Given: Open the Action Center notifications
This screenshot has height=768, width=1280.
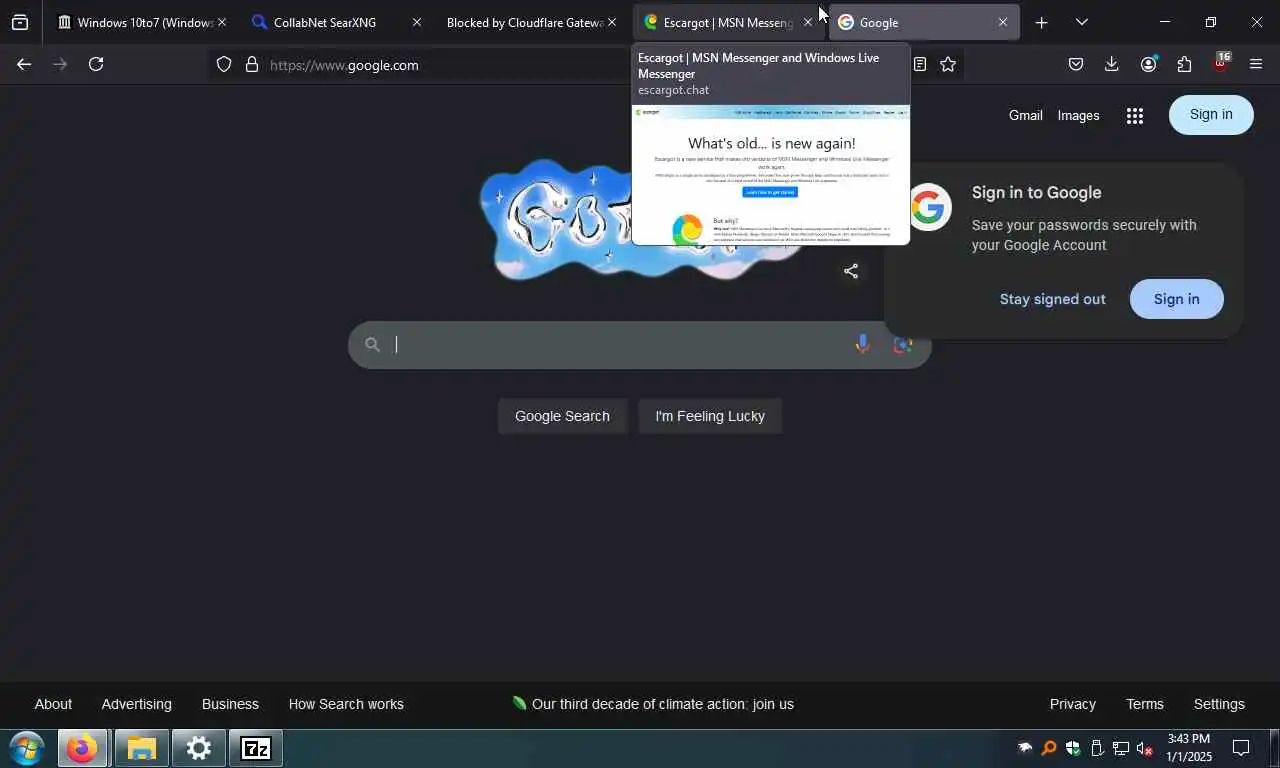Looking at the screenshot, I should (x=1241, y=748).
